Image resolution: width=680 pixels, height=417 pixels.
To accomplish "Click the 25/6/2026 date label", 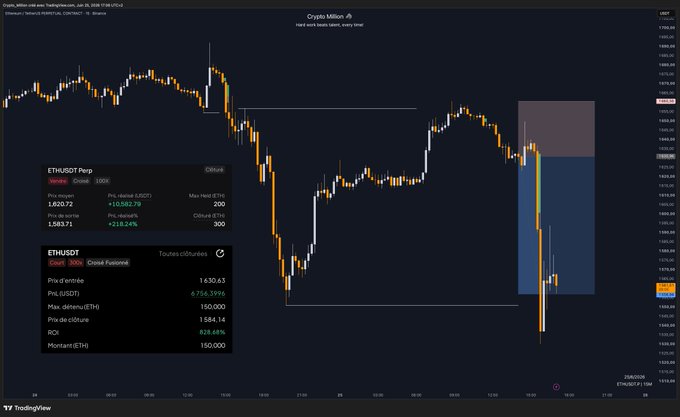I will pyautogui.click(x=634, y=377).
